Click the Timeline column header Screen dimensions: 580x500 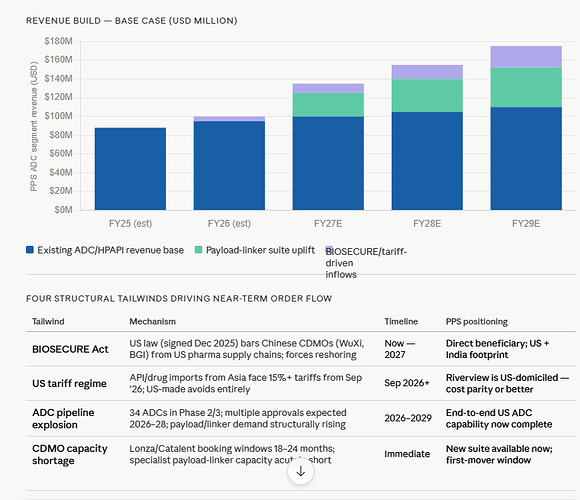click(x=401, y=321)
